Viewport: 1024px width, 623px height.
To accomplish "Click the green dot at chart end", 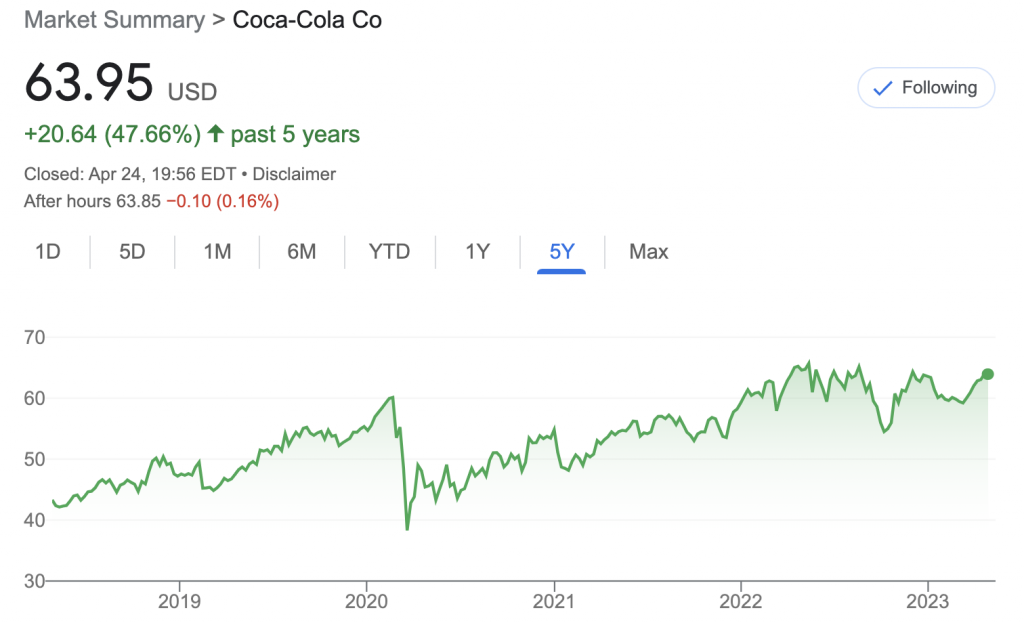I will click(988, 374).
